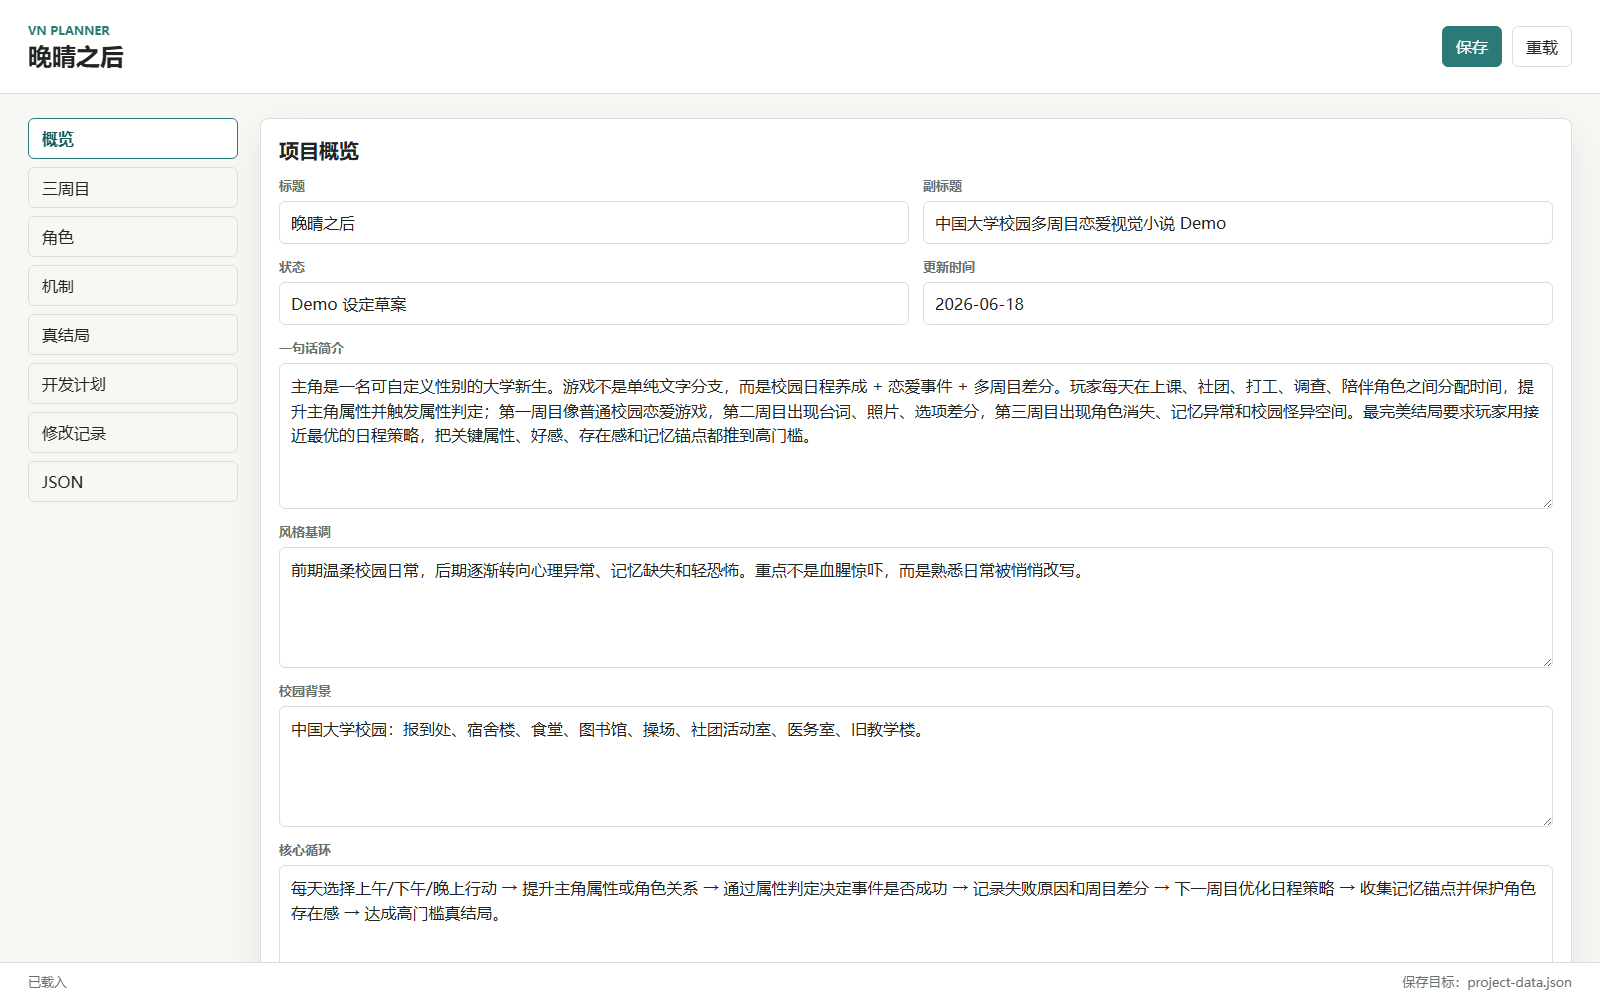View the 修改记录 section
The height and width of the screenshot is (1000, 1600).
click(133, 433)
